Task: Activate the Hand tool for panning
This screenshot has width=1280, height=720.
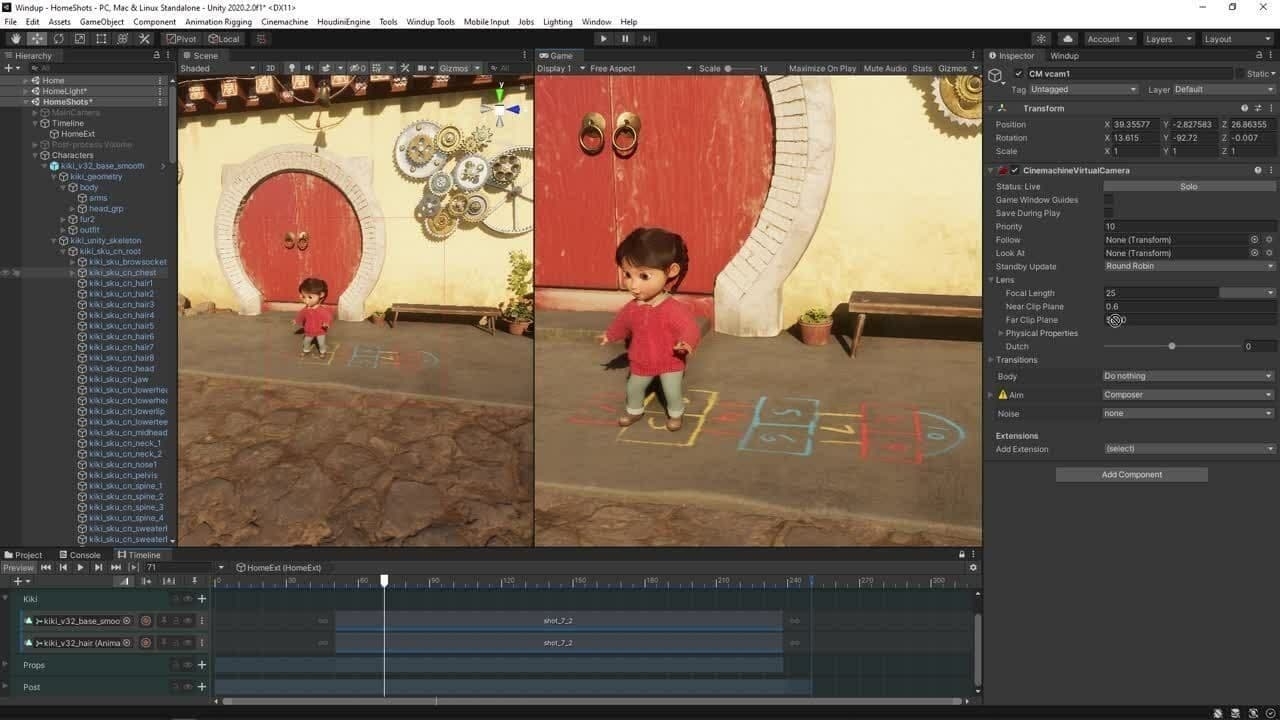Action: pyautogui.click(x=17, y=38)
